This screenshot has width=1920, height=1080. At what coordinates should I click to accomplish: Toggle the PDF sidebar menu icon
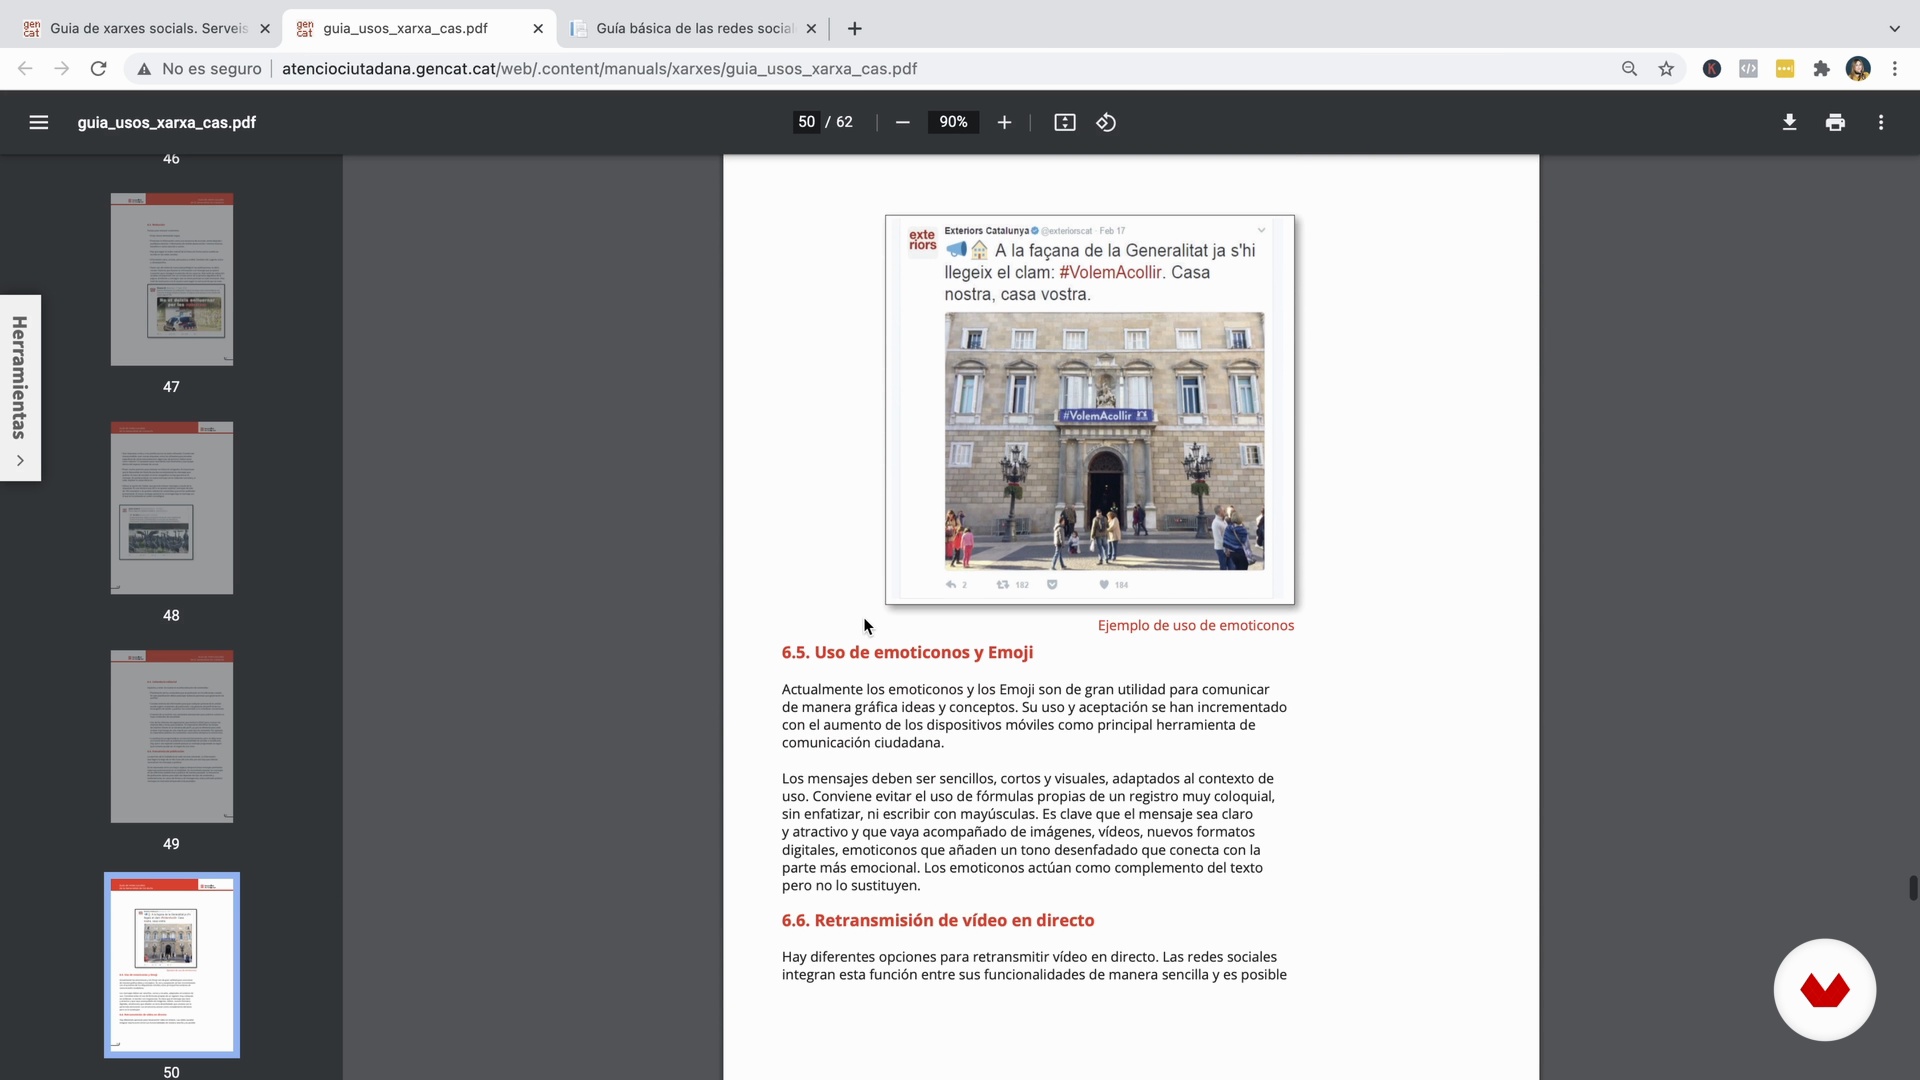[x=39, y=122]
